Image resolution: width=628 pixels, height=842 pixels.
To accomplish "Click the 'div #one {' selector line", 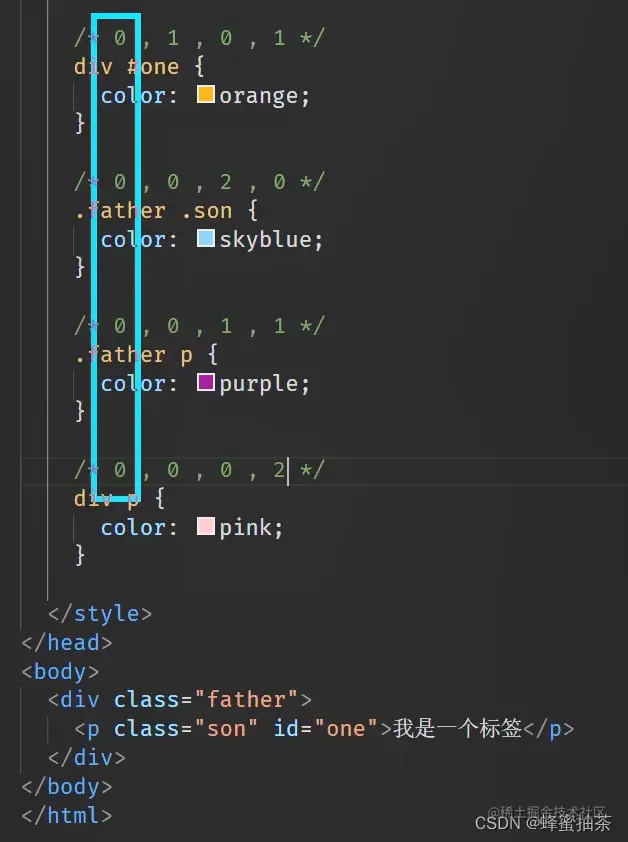I will (x=139, y=67).
